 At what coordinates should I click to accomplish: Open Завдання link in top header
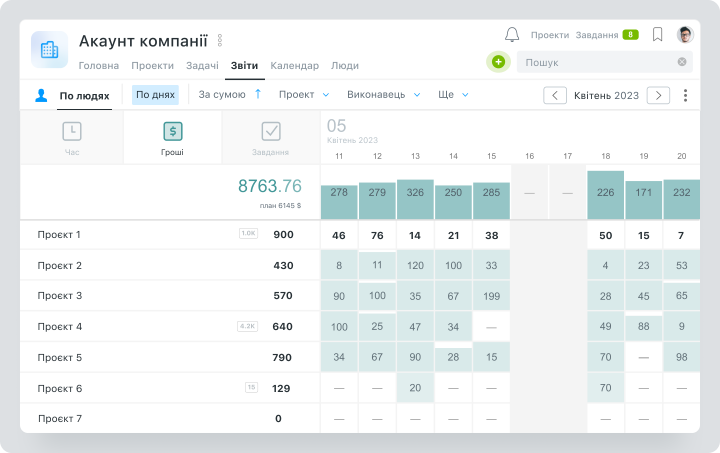[597, 35]
